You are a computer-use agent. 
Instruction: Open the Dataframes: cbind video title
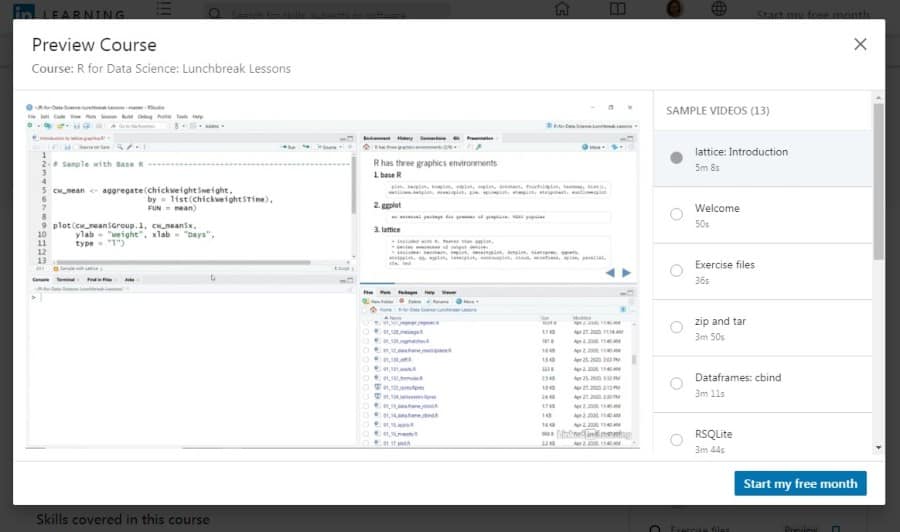coord(738,378)
